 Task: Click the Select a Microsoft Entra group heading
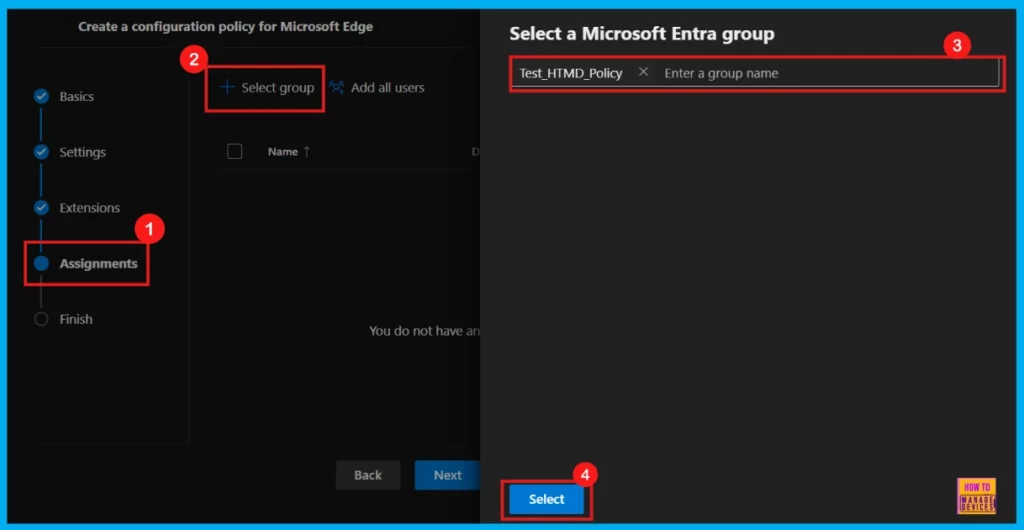click(x=642, y=34)
